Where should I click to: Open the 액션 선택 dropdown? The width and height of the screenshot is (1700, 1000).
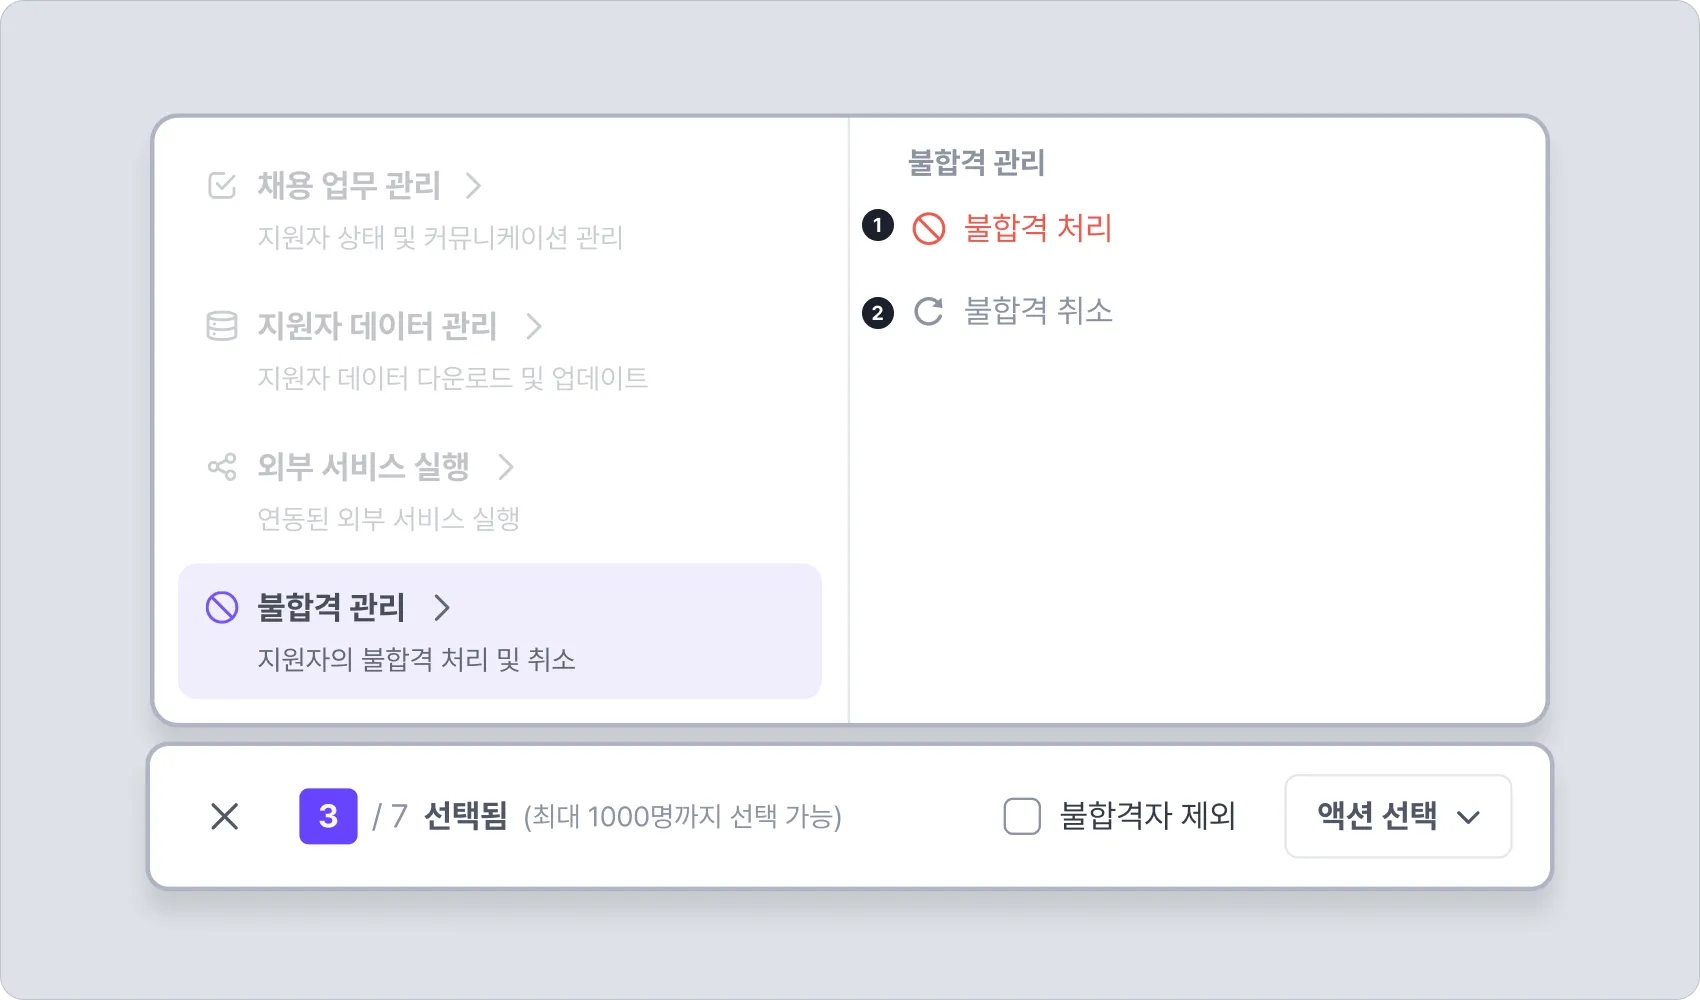(1397, 817)
